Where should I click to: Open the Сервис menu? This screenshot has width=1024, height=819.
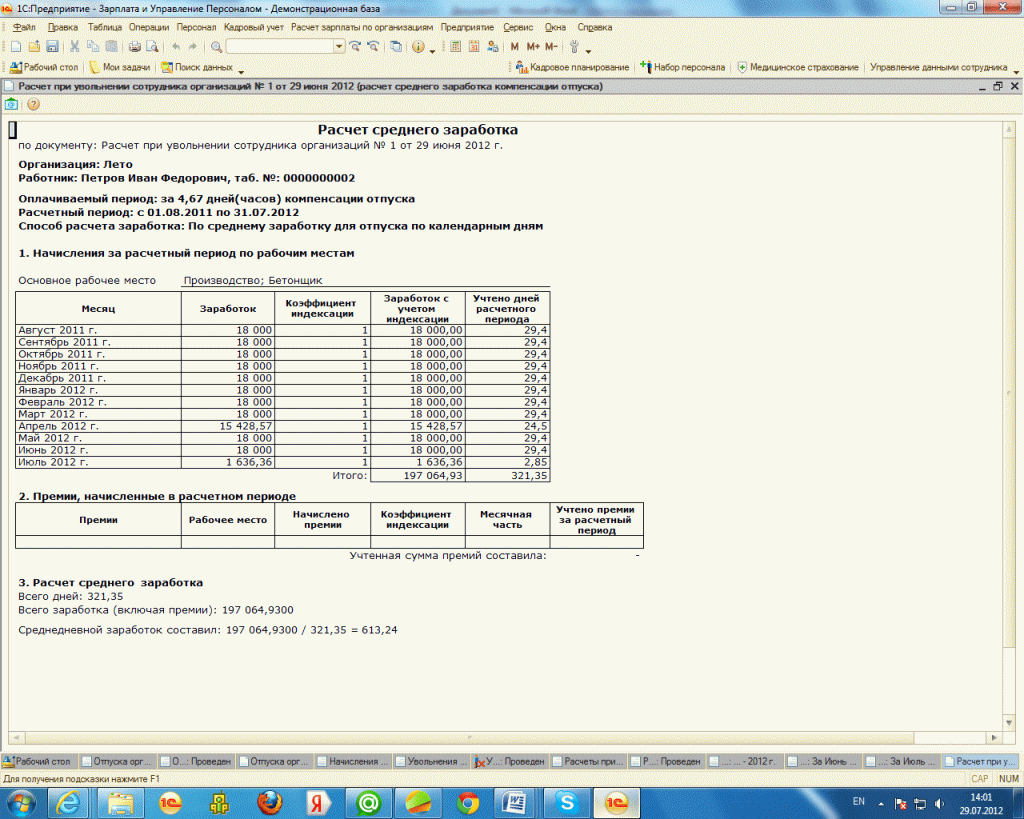click(519, 27)
